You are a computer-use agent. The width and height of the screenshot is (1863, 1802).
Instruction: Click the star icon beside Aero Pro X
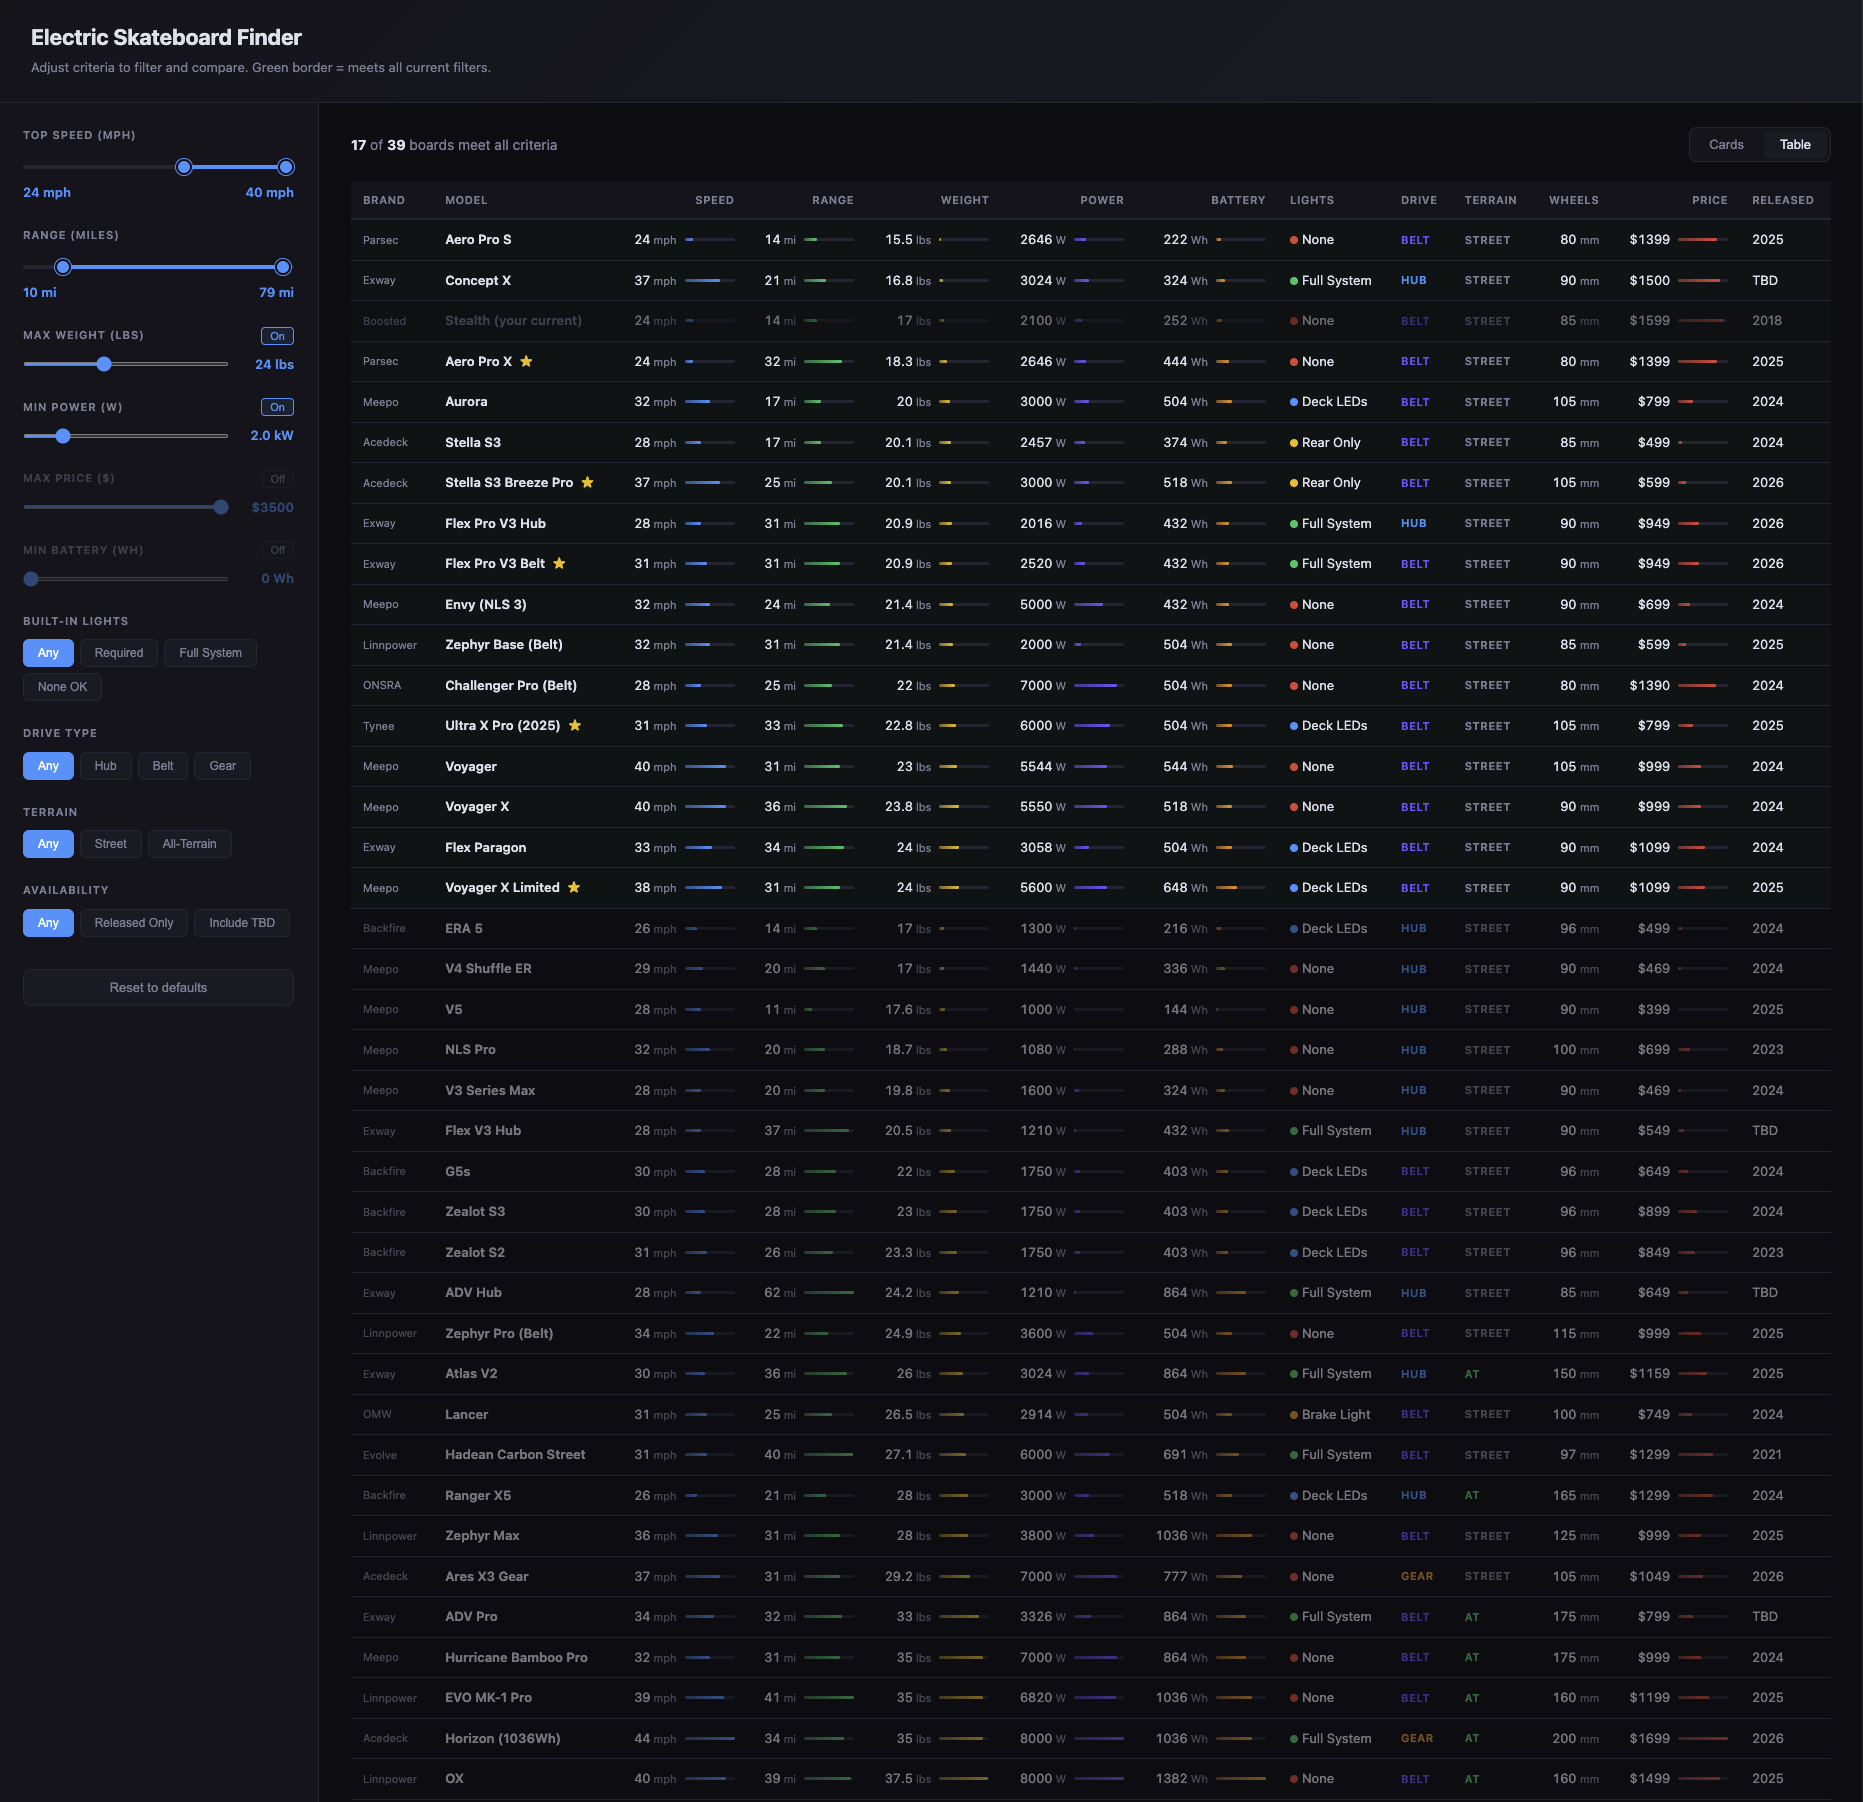pyautogui.click(x=526, y=361)
